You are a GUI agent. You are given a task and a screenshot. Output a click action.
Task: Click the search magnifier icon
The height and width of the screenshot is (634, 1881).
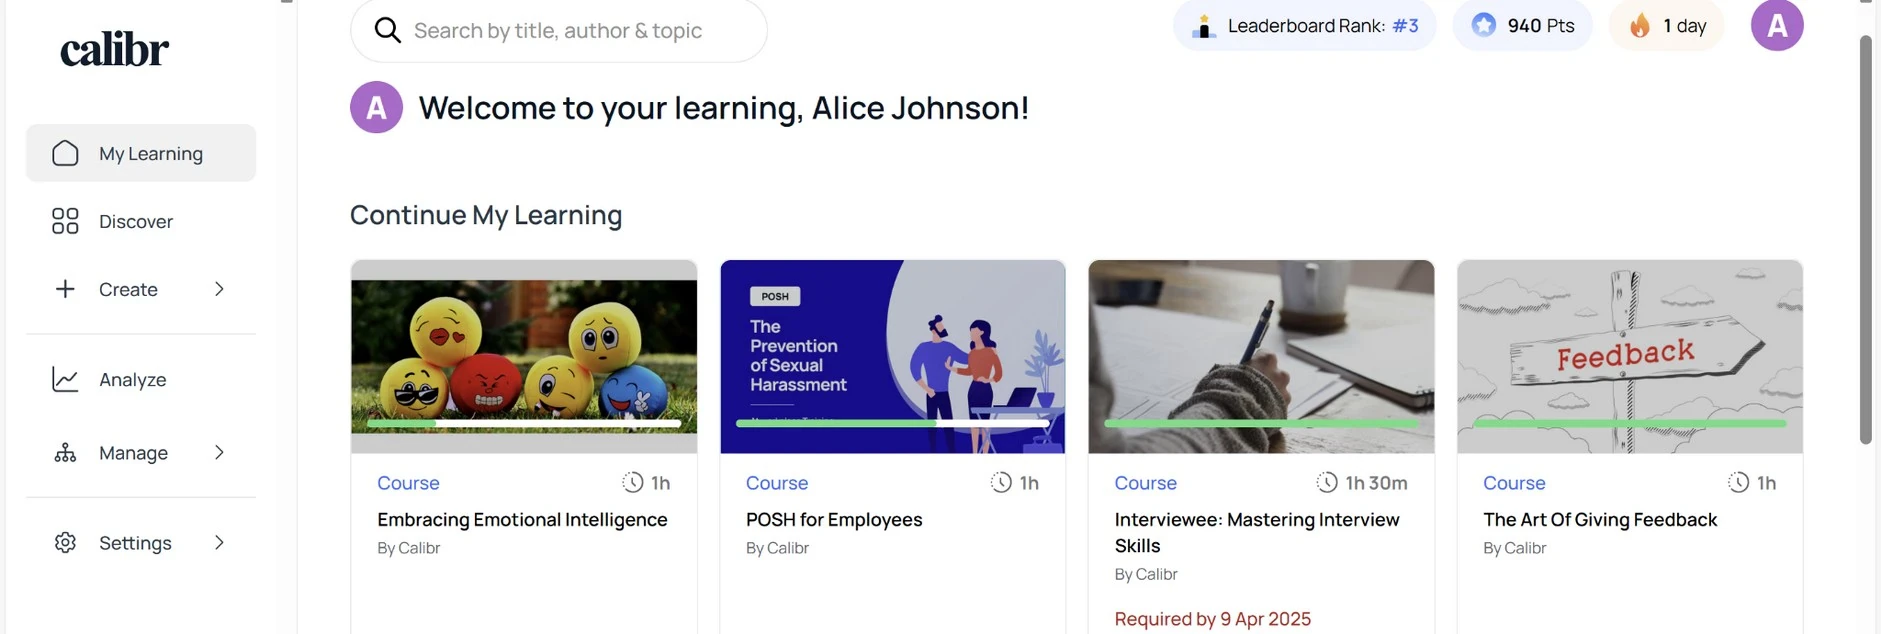387,31
